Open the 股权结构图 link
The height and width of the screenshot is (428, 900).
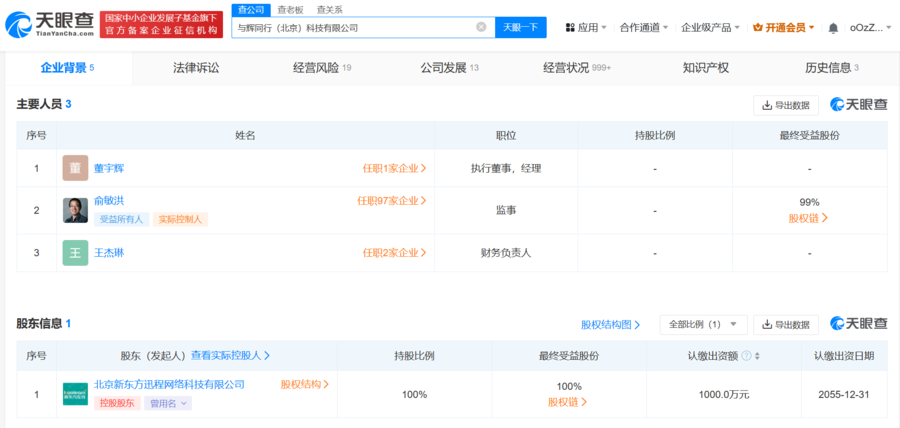pyautogui.click(x=611, y=325)
